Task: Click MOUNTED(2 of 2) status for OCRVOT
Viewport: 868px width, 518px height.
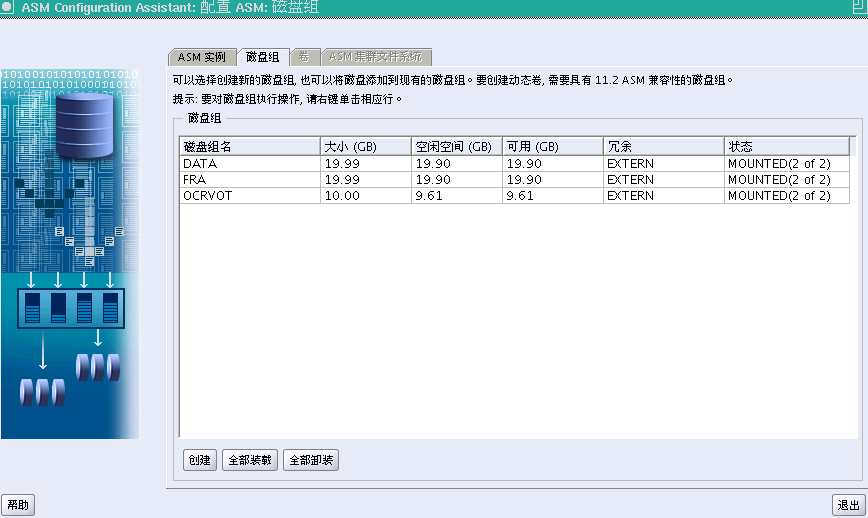Action: [787, 196]
